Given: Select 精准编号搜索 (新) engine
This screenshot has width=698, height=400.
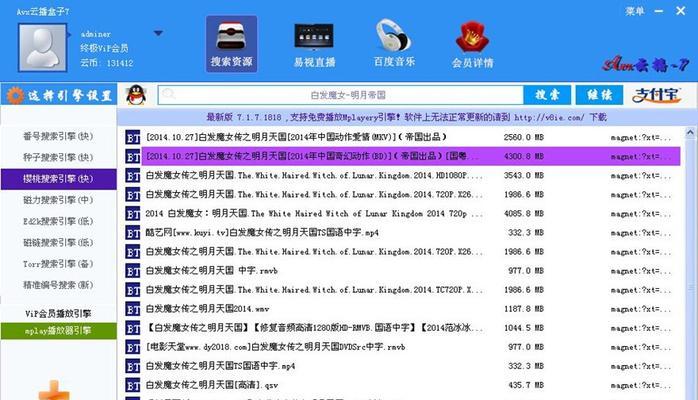Looking at the screenshot, I should [58, 285].
